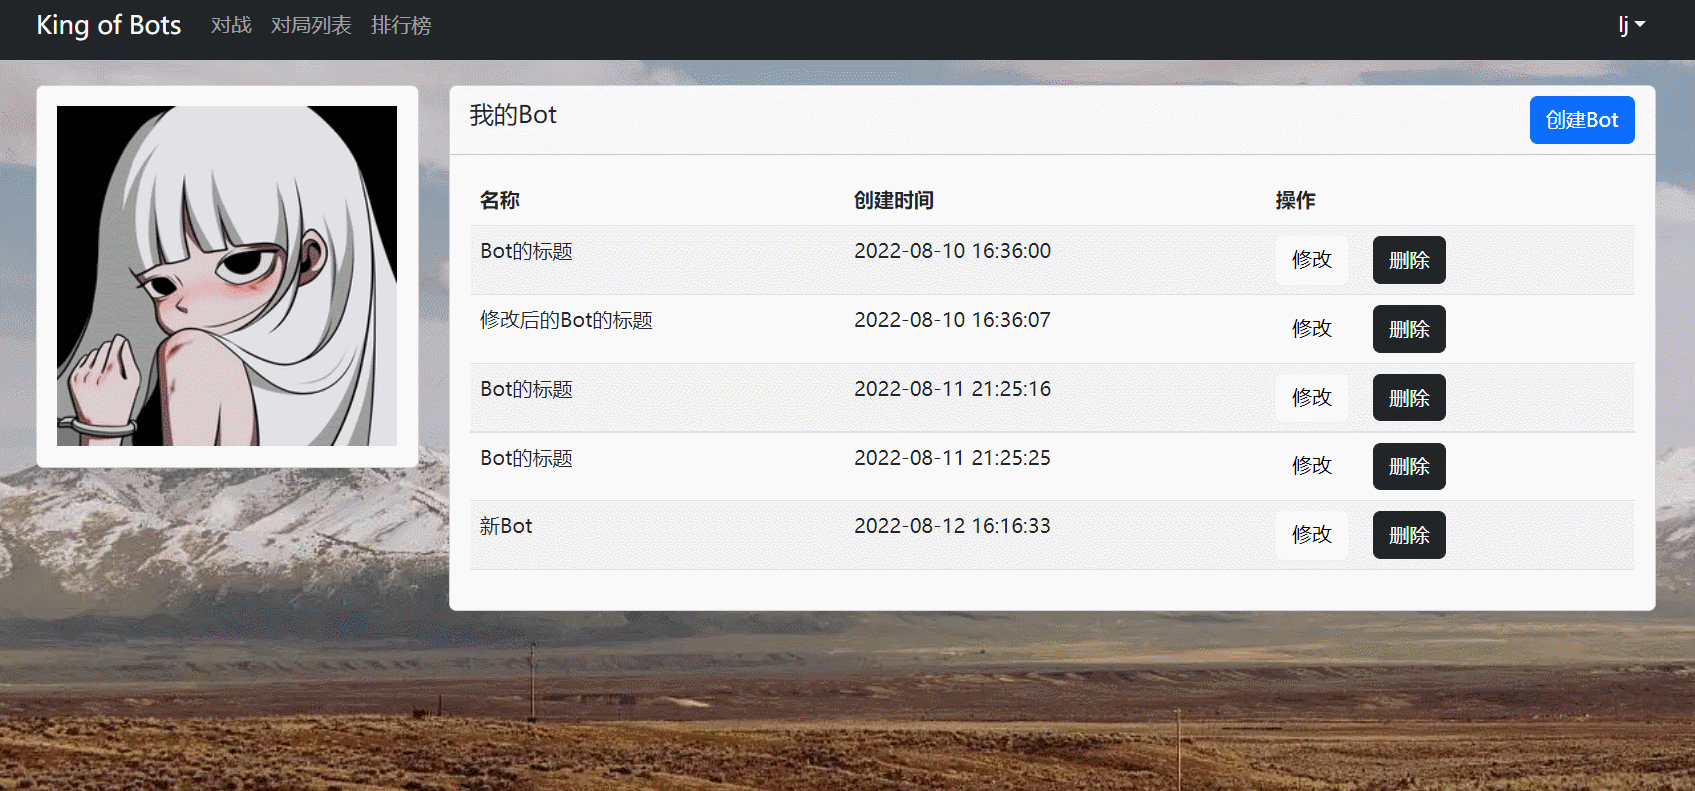Image resolution: width=1695 pixels, height=791 pixels.
Task: Go to the 对战 page
Action: pyautogui.click(x=231, y=25)
